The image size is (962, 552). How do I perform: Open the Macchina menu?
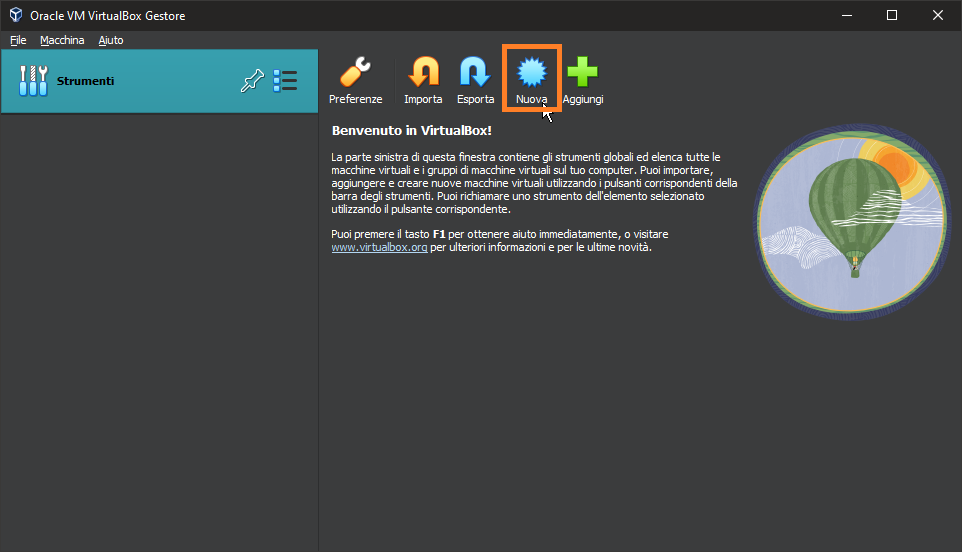click(62, 40)
